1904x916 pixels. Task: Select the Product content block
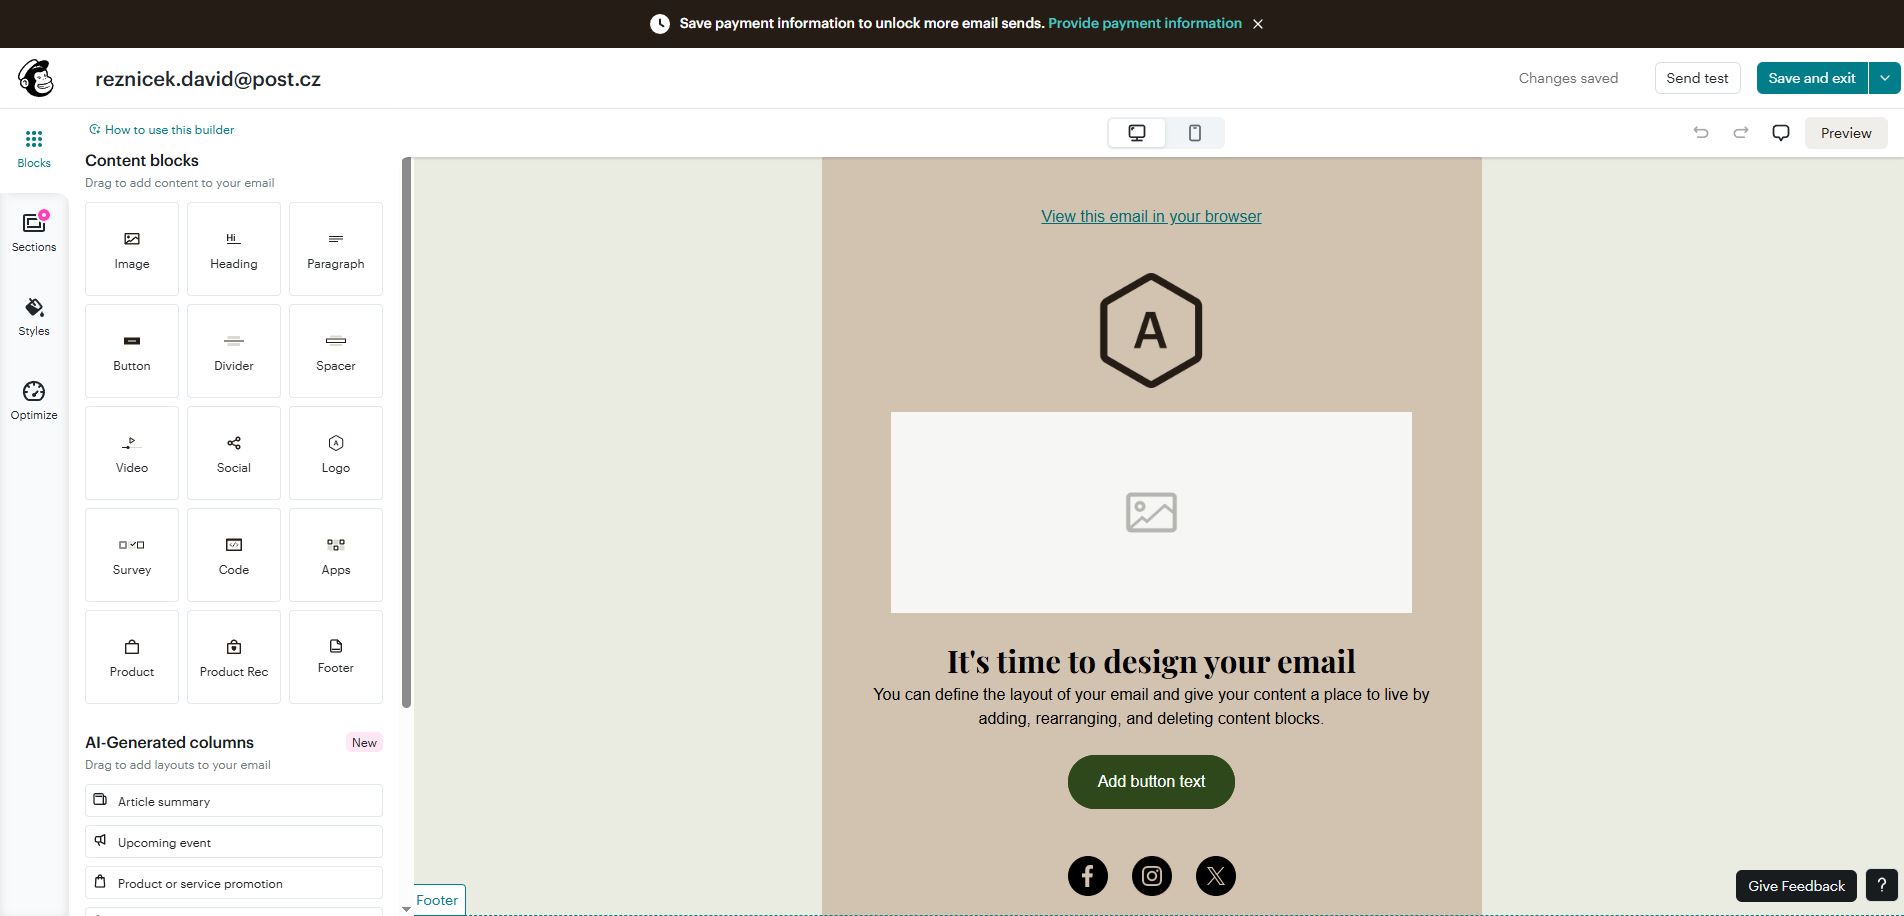[x=132, y=657]
